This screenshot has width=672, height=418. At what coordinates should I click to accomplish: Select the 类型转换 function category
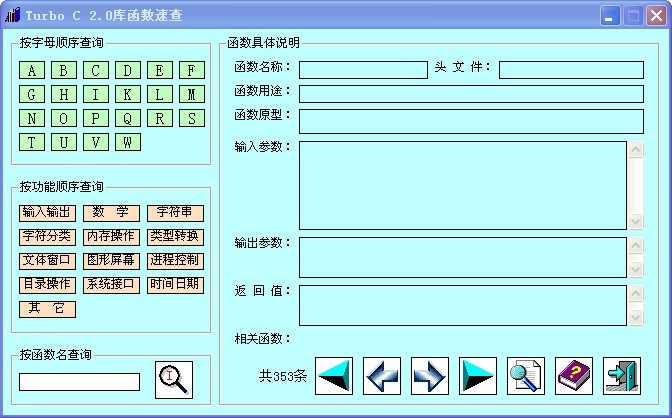[175, 237]
